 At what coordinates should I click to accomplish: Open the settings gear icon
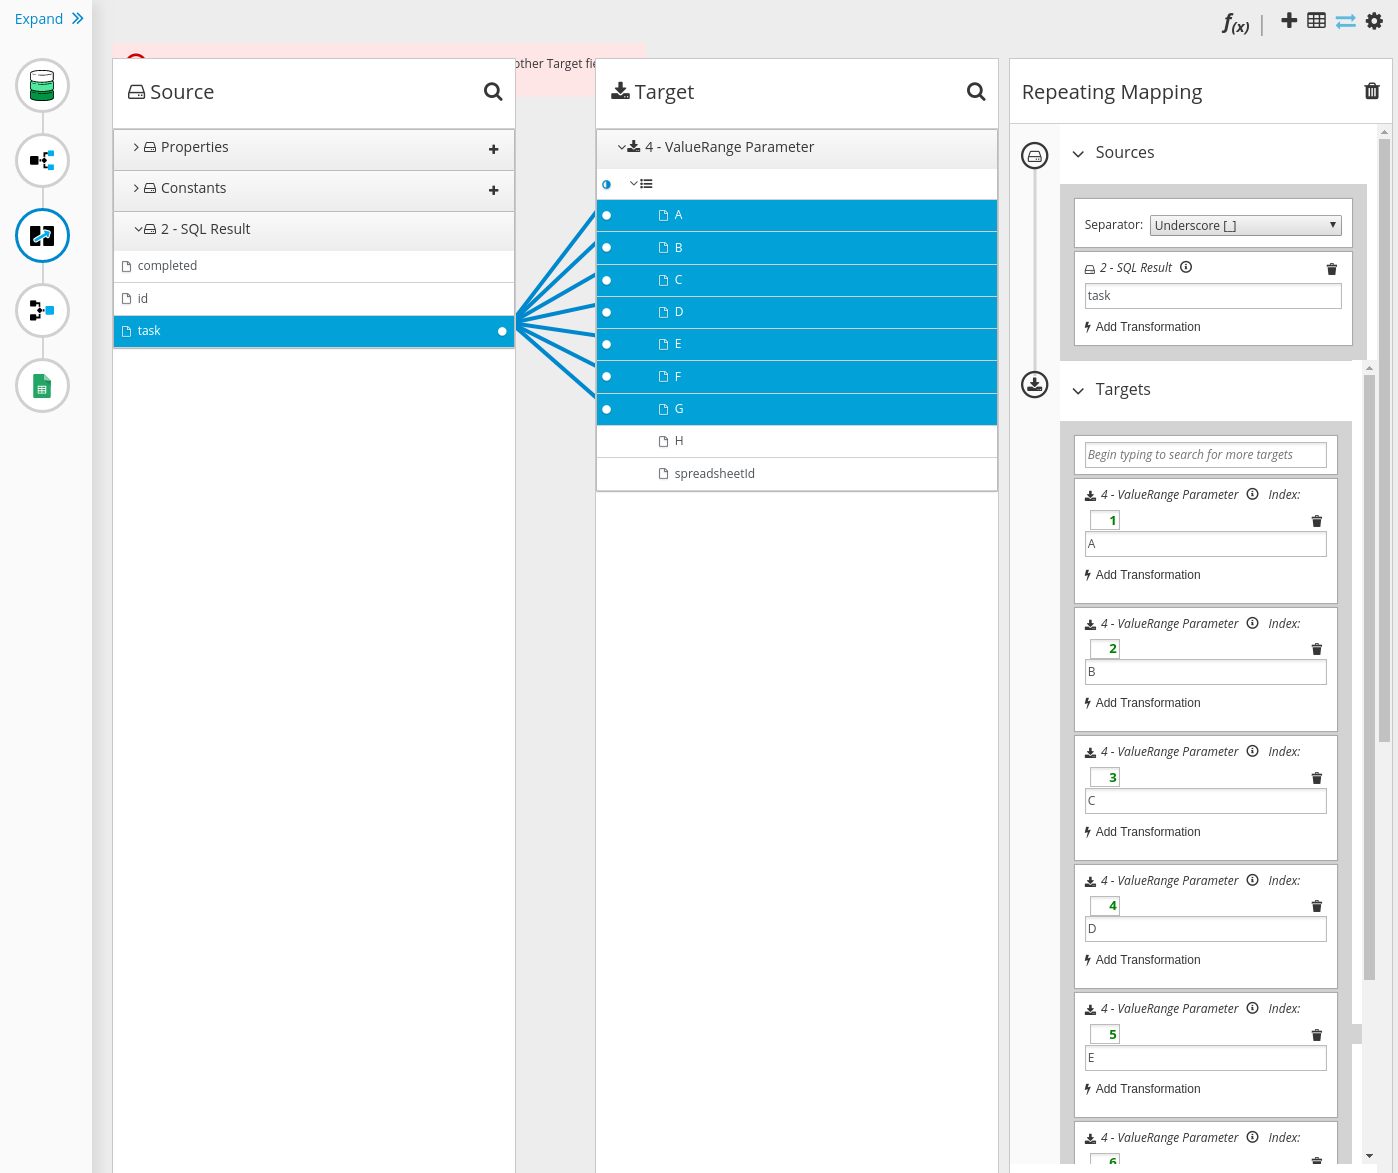click(1374, 21)
